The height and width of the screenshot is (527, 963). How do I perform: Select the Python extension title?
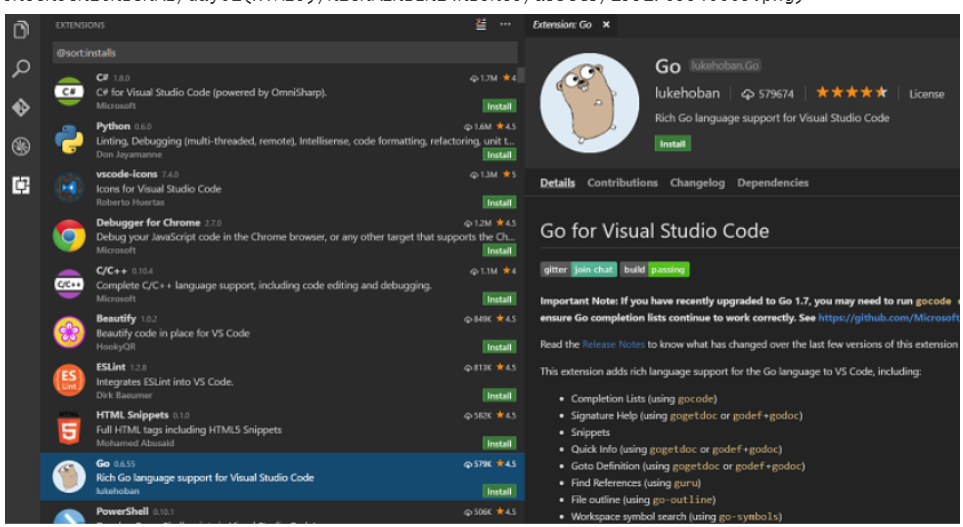tap(113, 126)
